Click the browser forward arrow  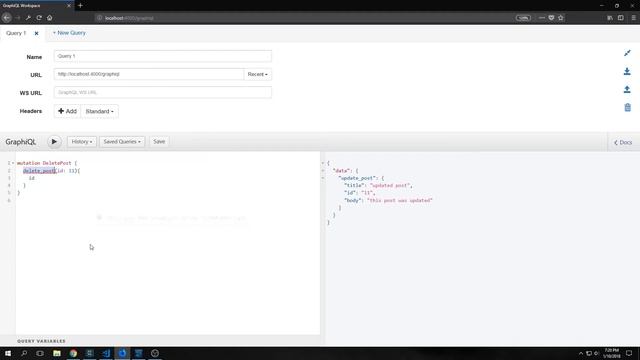(18, 18)
